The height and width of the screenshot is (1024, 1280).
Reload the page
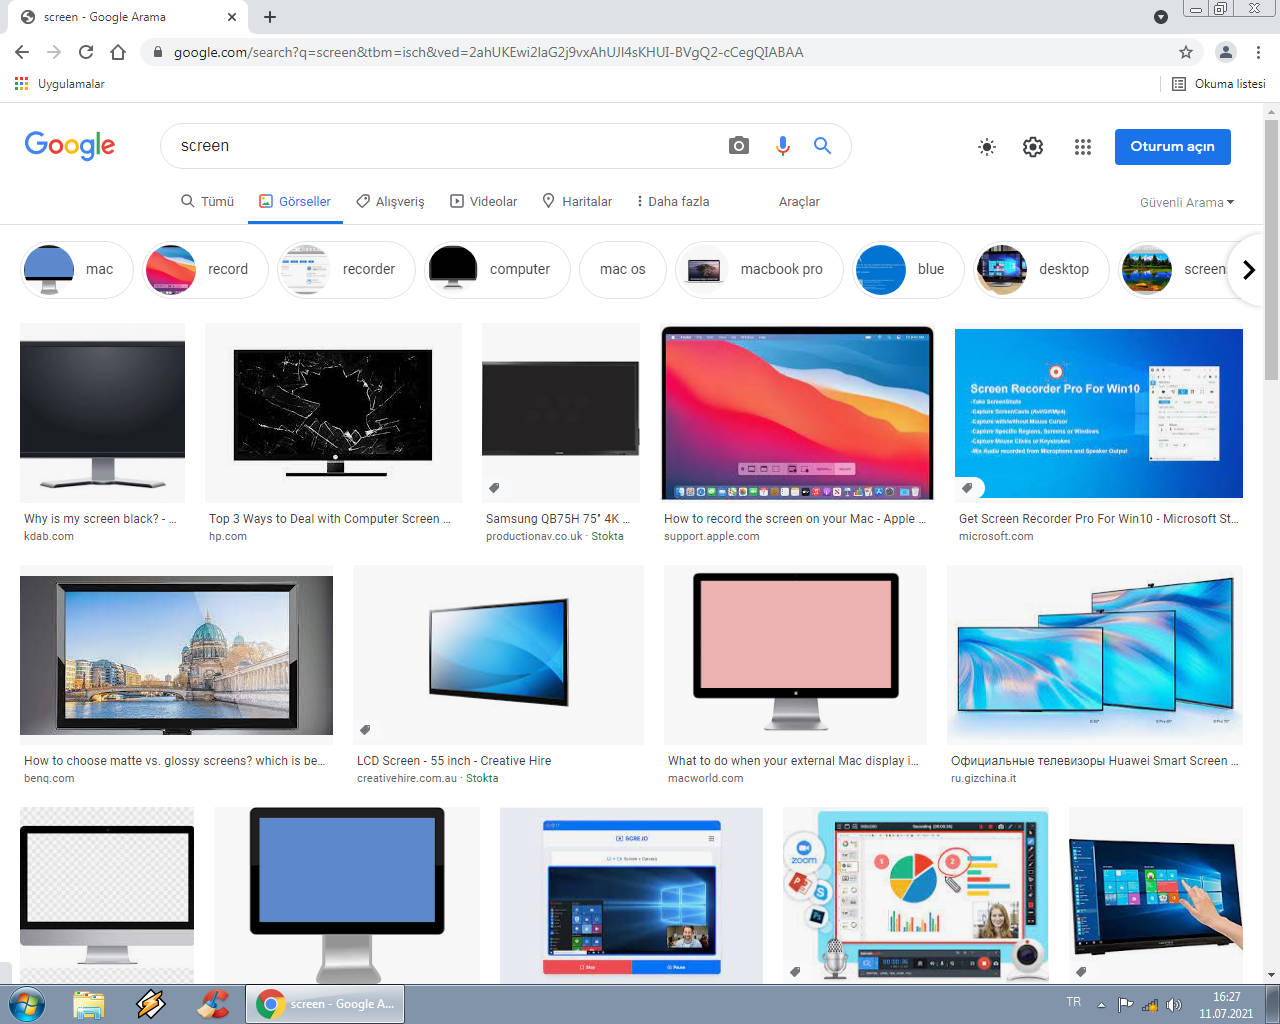pos(86,52)
